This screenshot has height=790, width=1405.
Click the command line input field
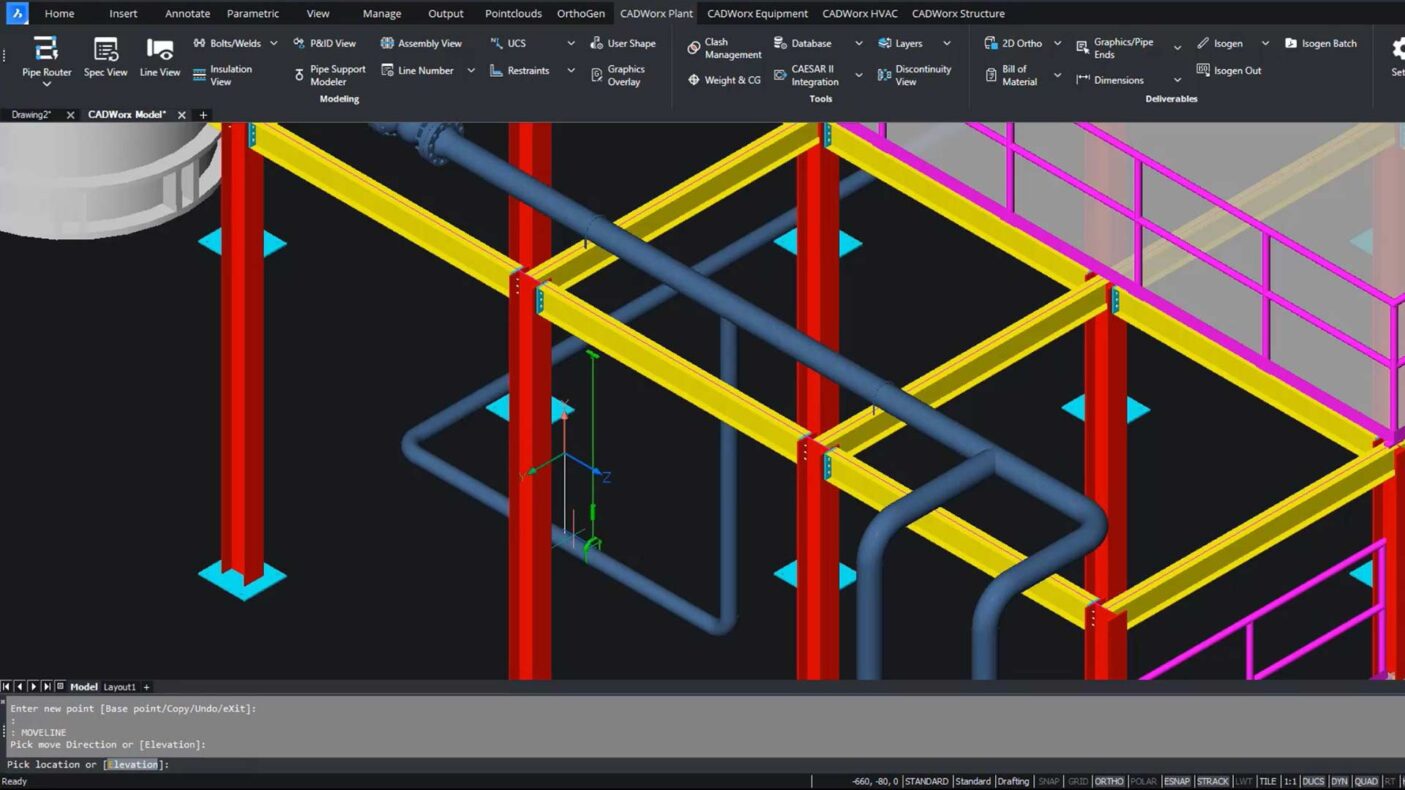700,764
